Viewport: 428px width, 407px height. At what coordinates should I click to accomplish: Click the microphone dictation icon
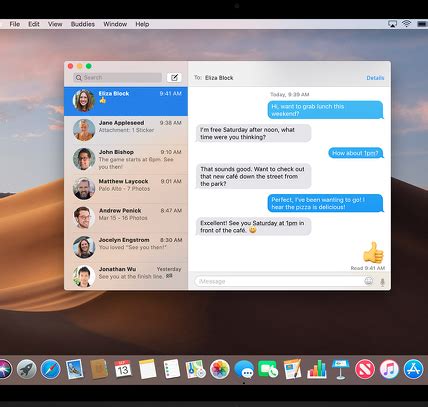tap(382, 282)
